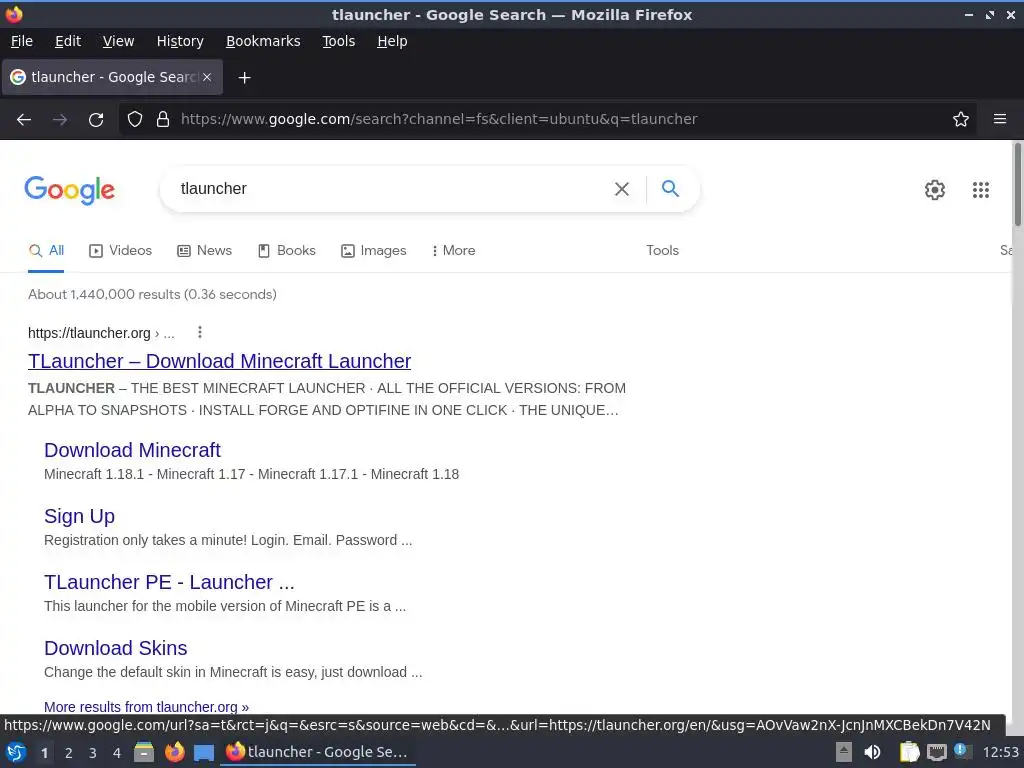1024x768 pixels.
Task: Open the History menu
Action: pos(180,41)
